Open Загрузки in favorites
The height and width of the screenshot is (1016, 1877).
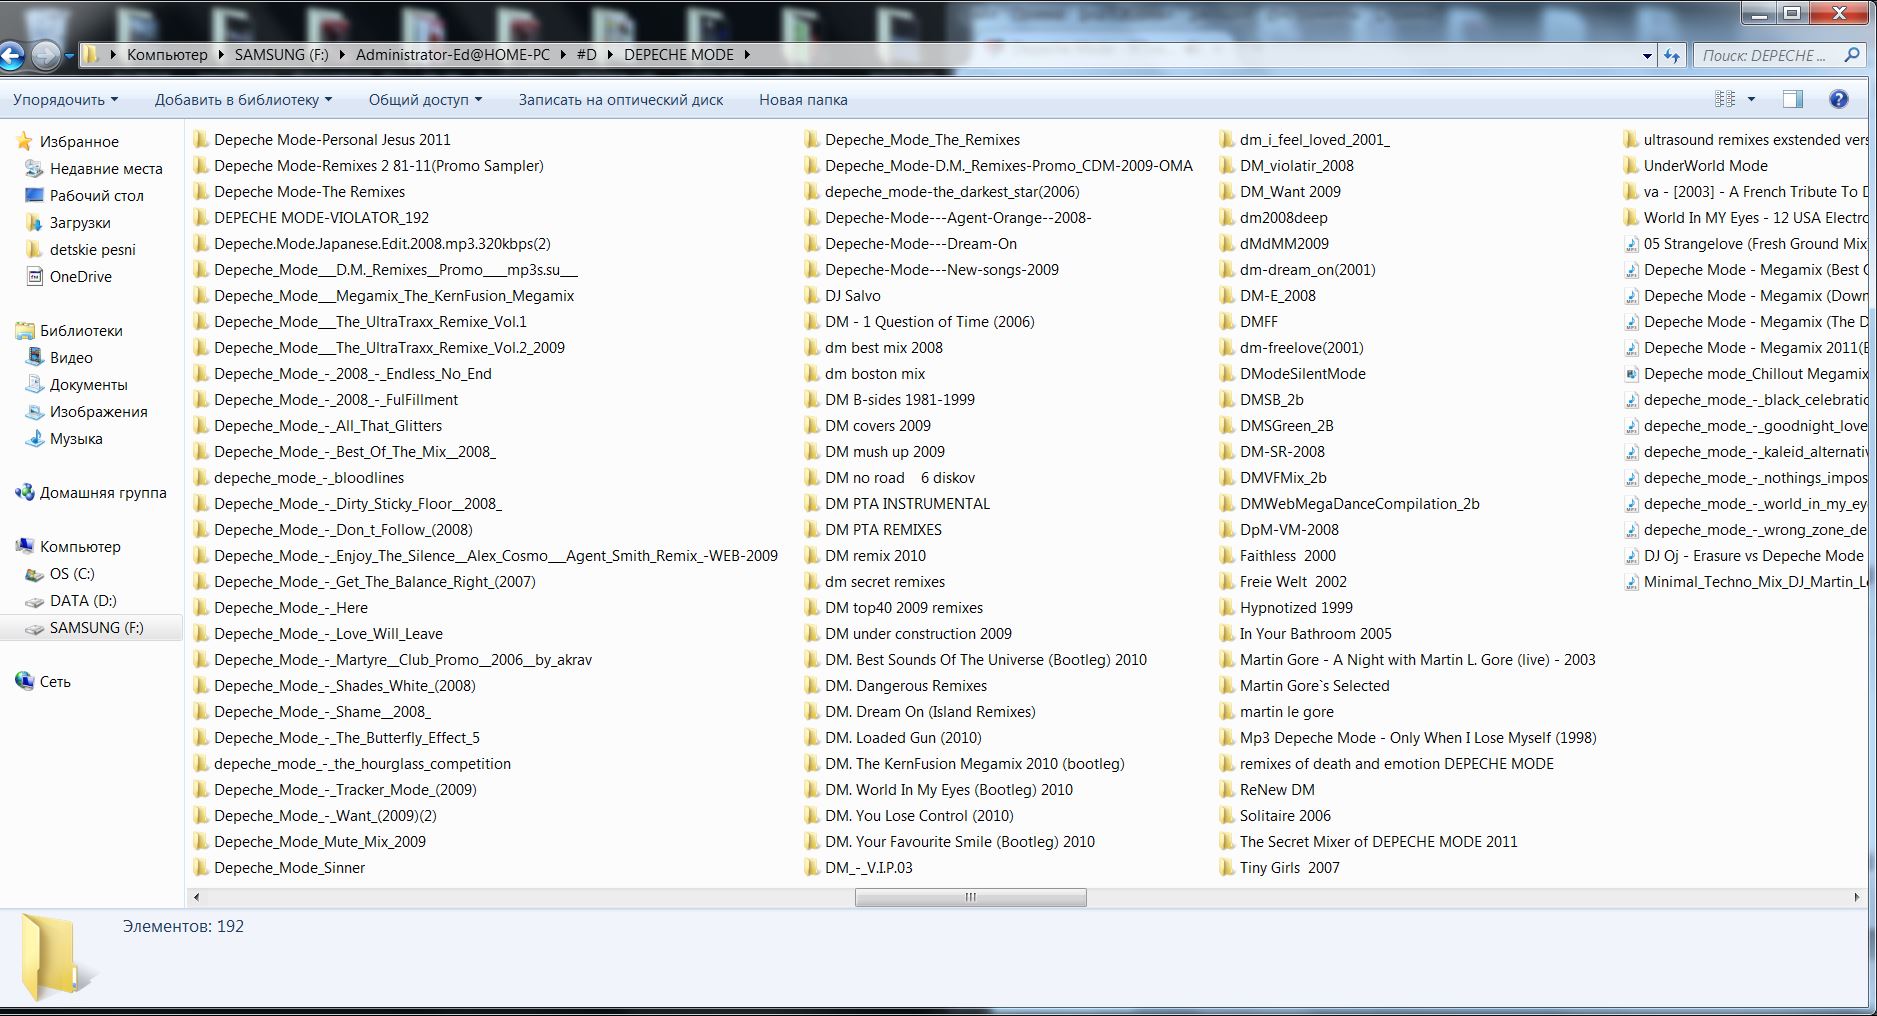[x=80, y=223]
